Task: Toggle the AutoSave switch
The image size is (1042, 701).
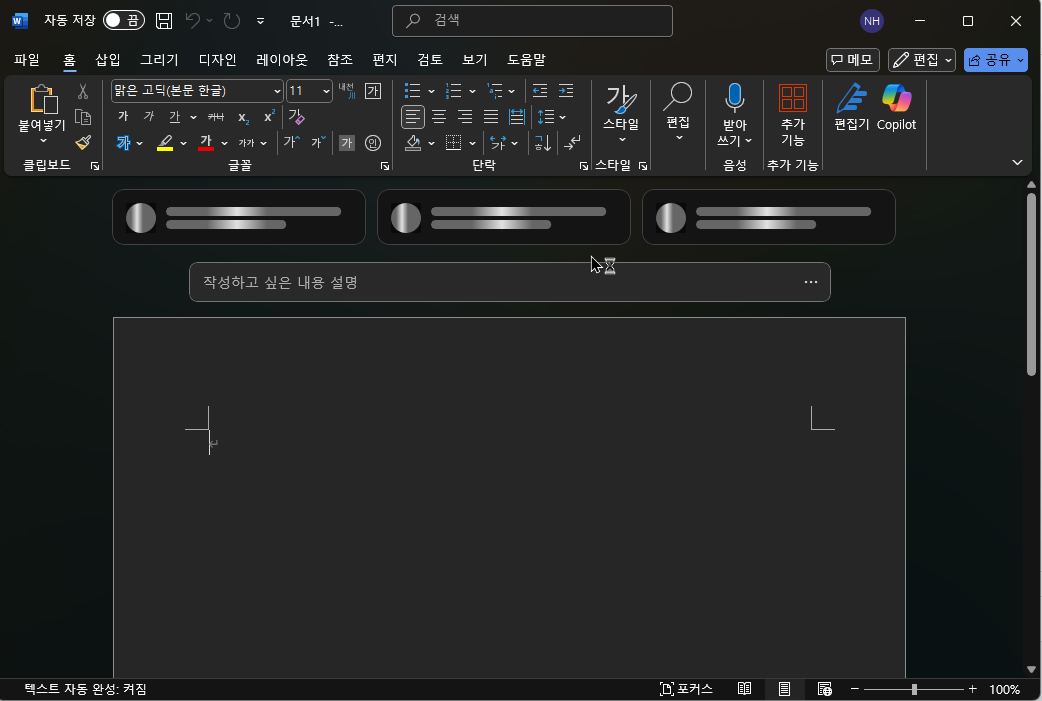Action: [x=124, y=21]
